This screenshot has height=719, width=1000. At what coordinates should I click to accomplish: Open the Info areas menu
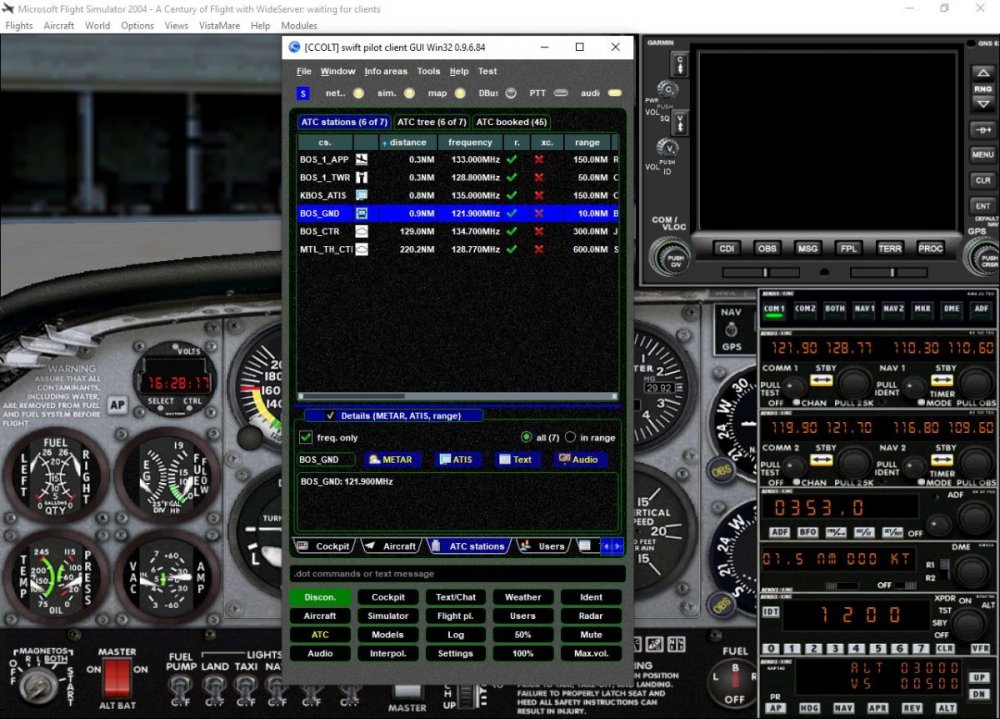coord(385,71)
